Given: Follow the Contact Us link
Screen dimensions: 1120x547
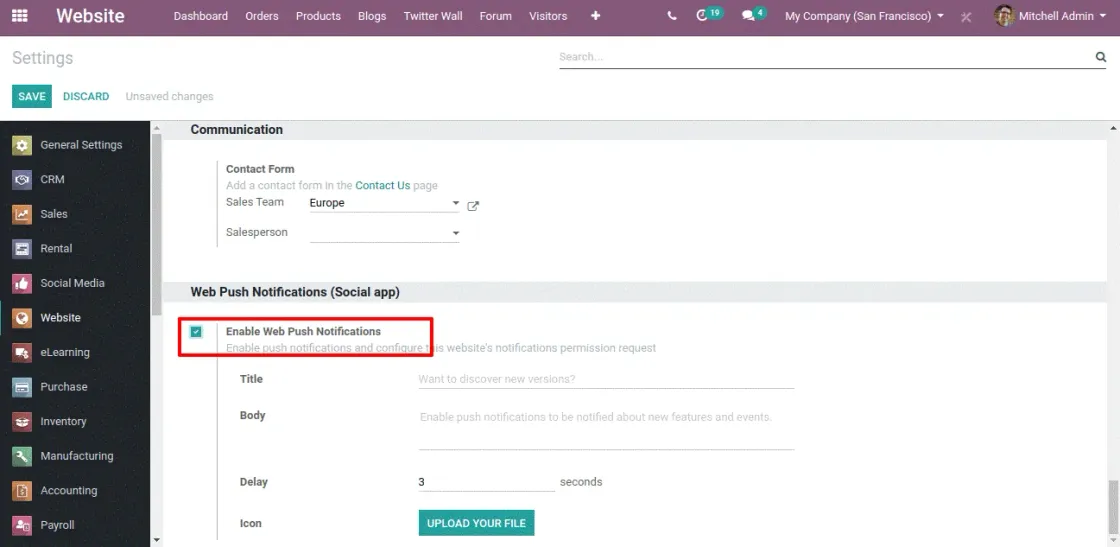Looking at the screenshot, I should [x=383, y=185].
